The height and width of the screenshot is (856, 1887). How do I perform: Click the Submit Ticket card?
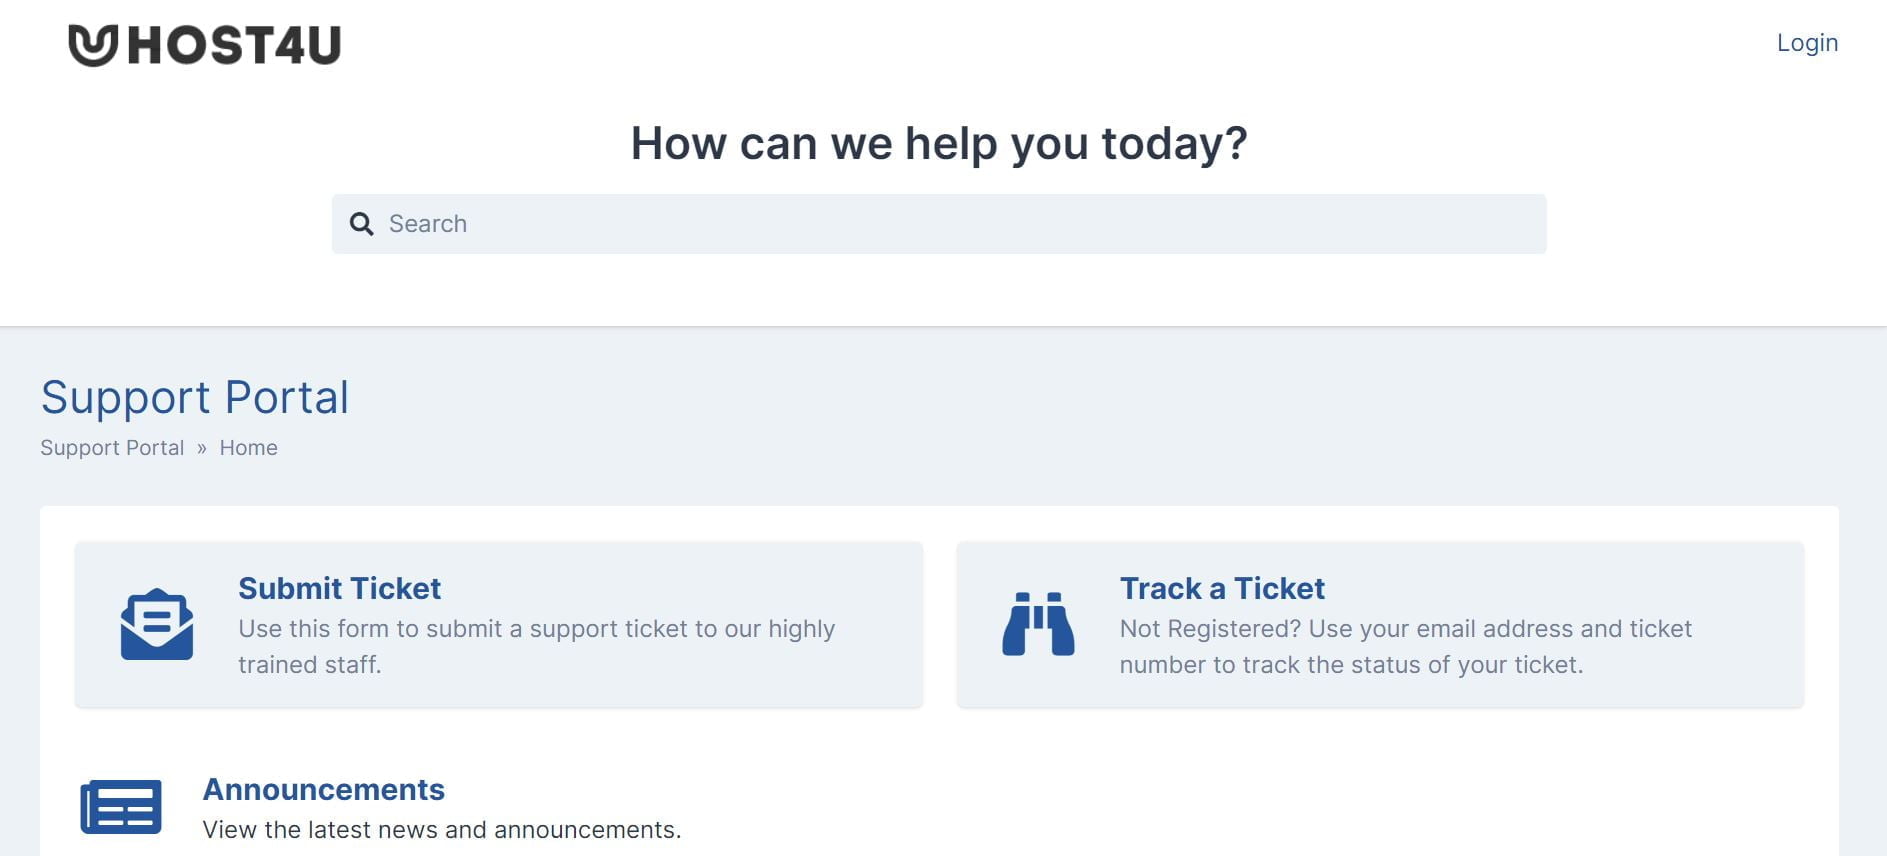[x=498, y=624]
